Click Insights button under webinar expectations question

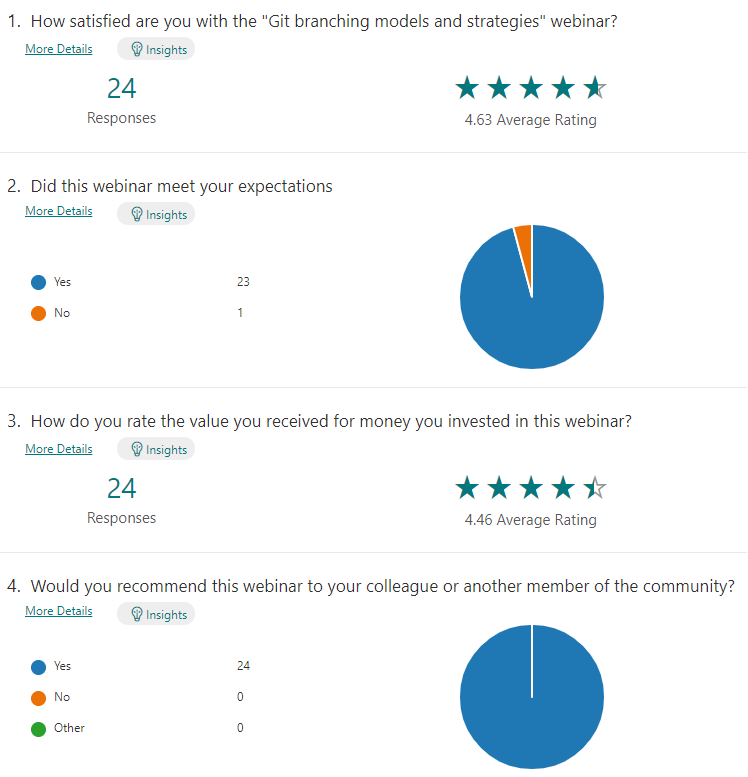pos(156,214)
